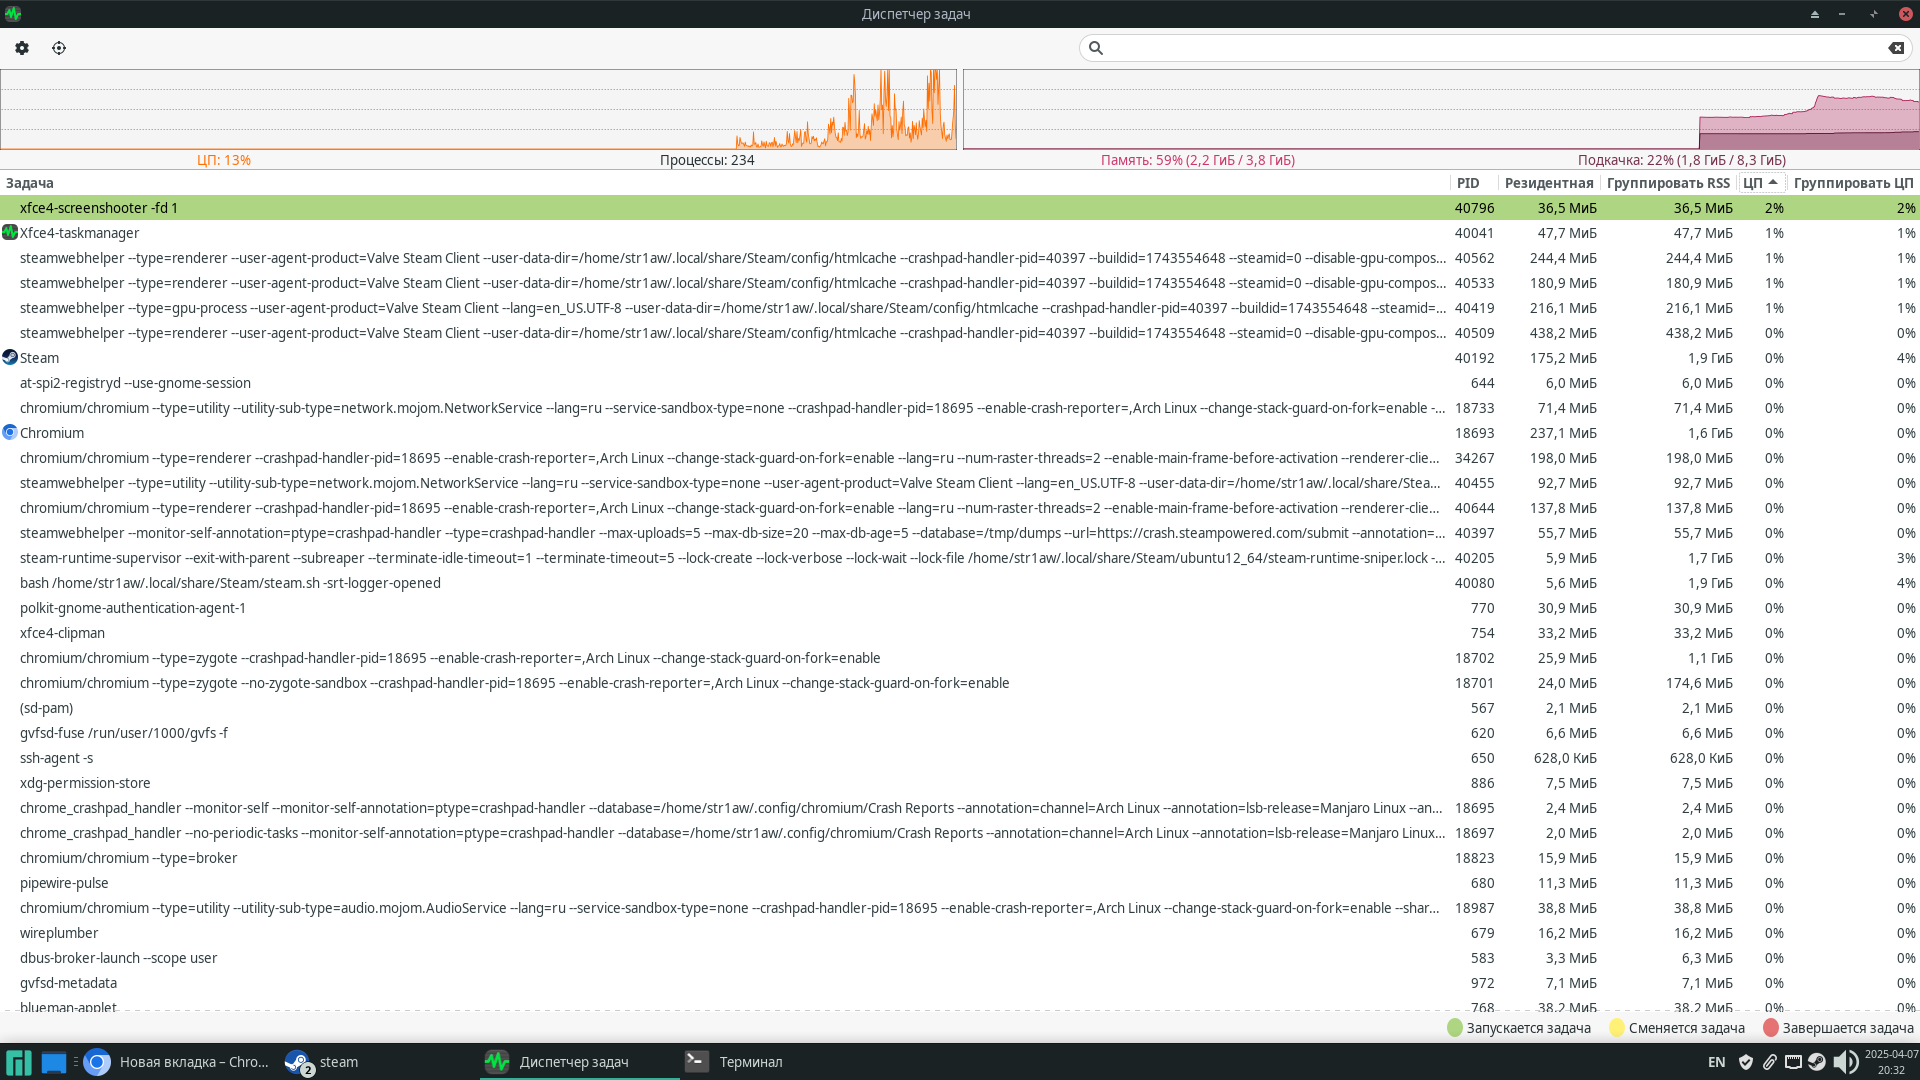Open the Manjaro application menu
Viewport: 1920px width, 1080px height.
[x=18, y=1062]
